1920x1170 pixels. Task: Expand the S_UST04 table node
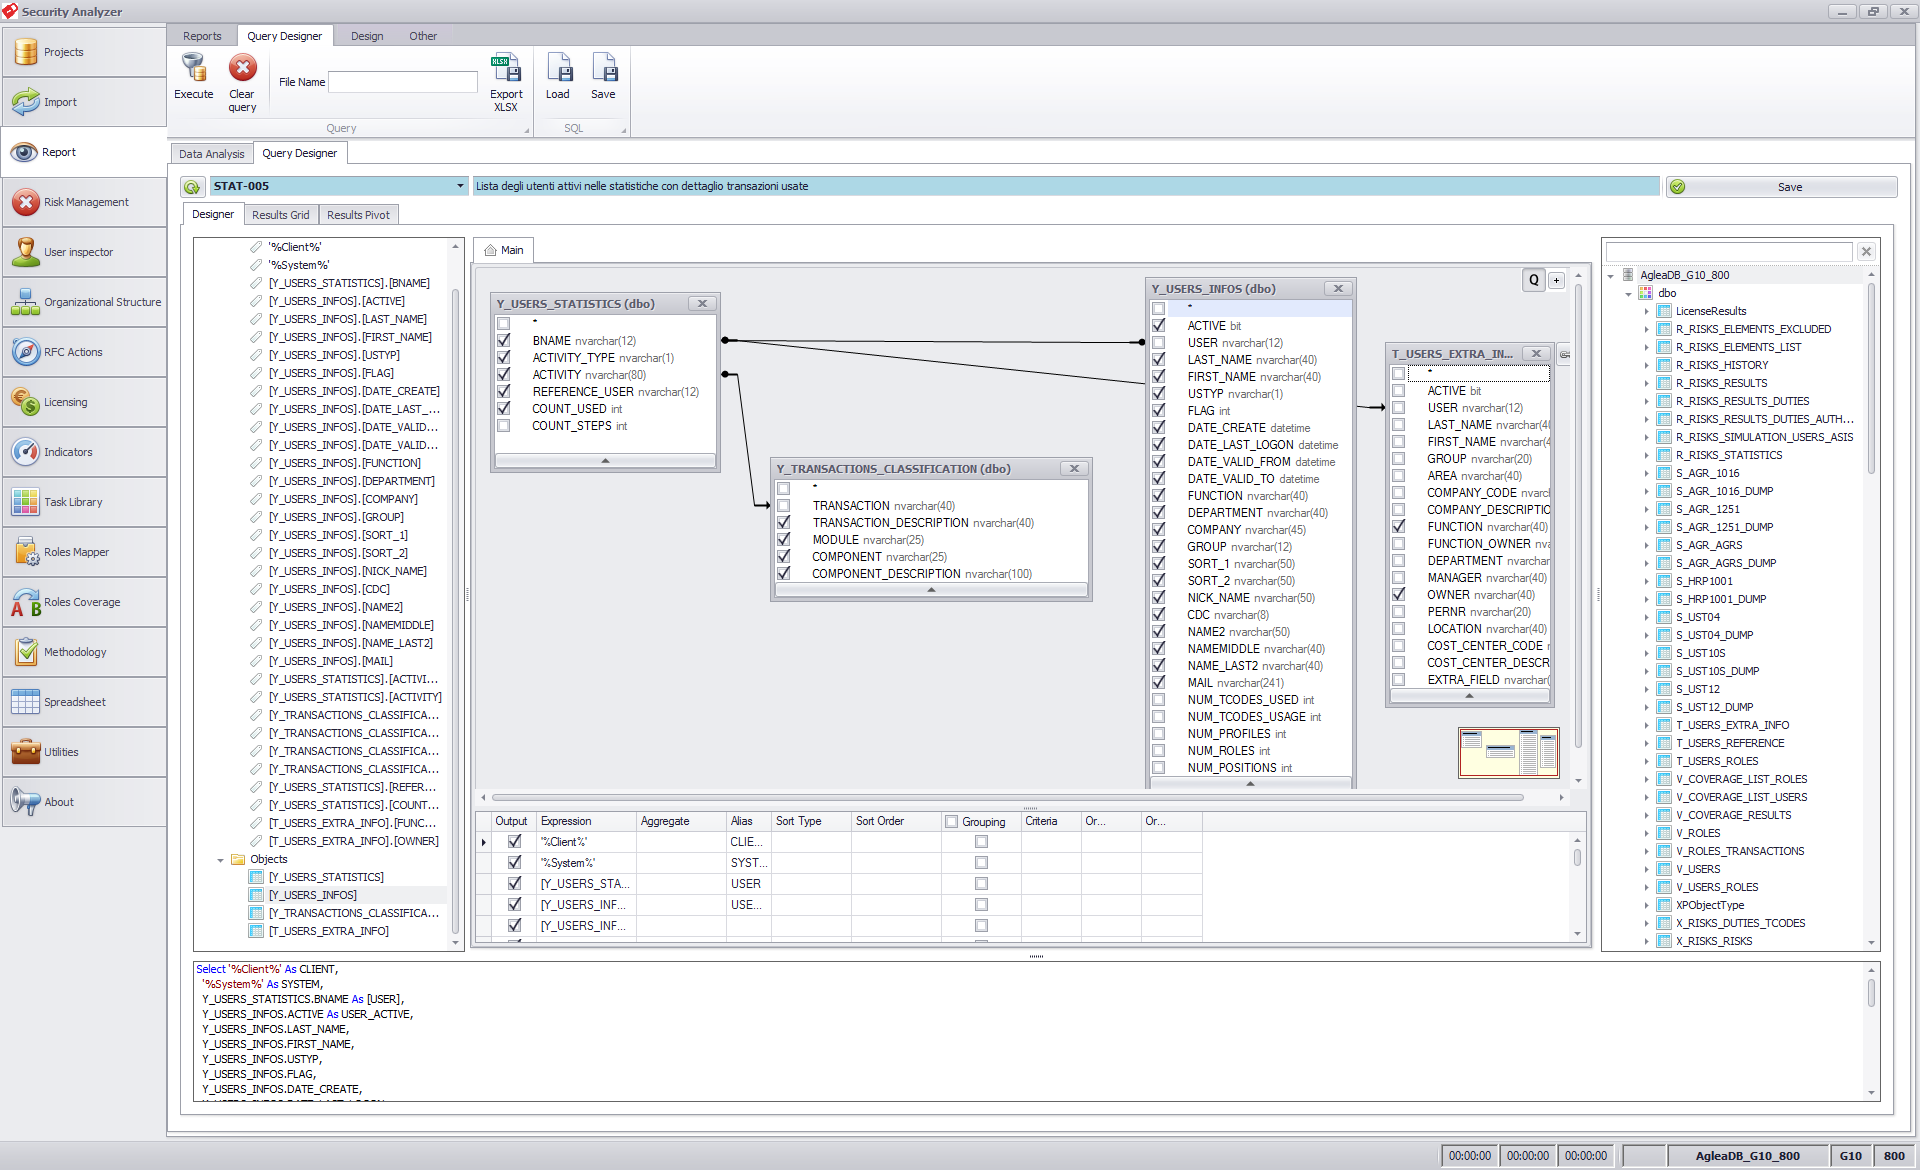click(x=1647, y=618)
